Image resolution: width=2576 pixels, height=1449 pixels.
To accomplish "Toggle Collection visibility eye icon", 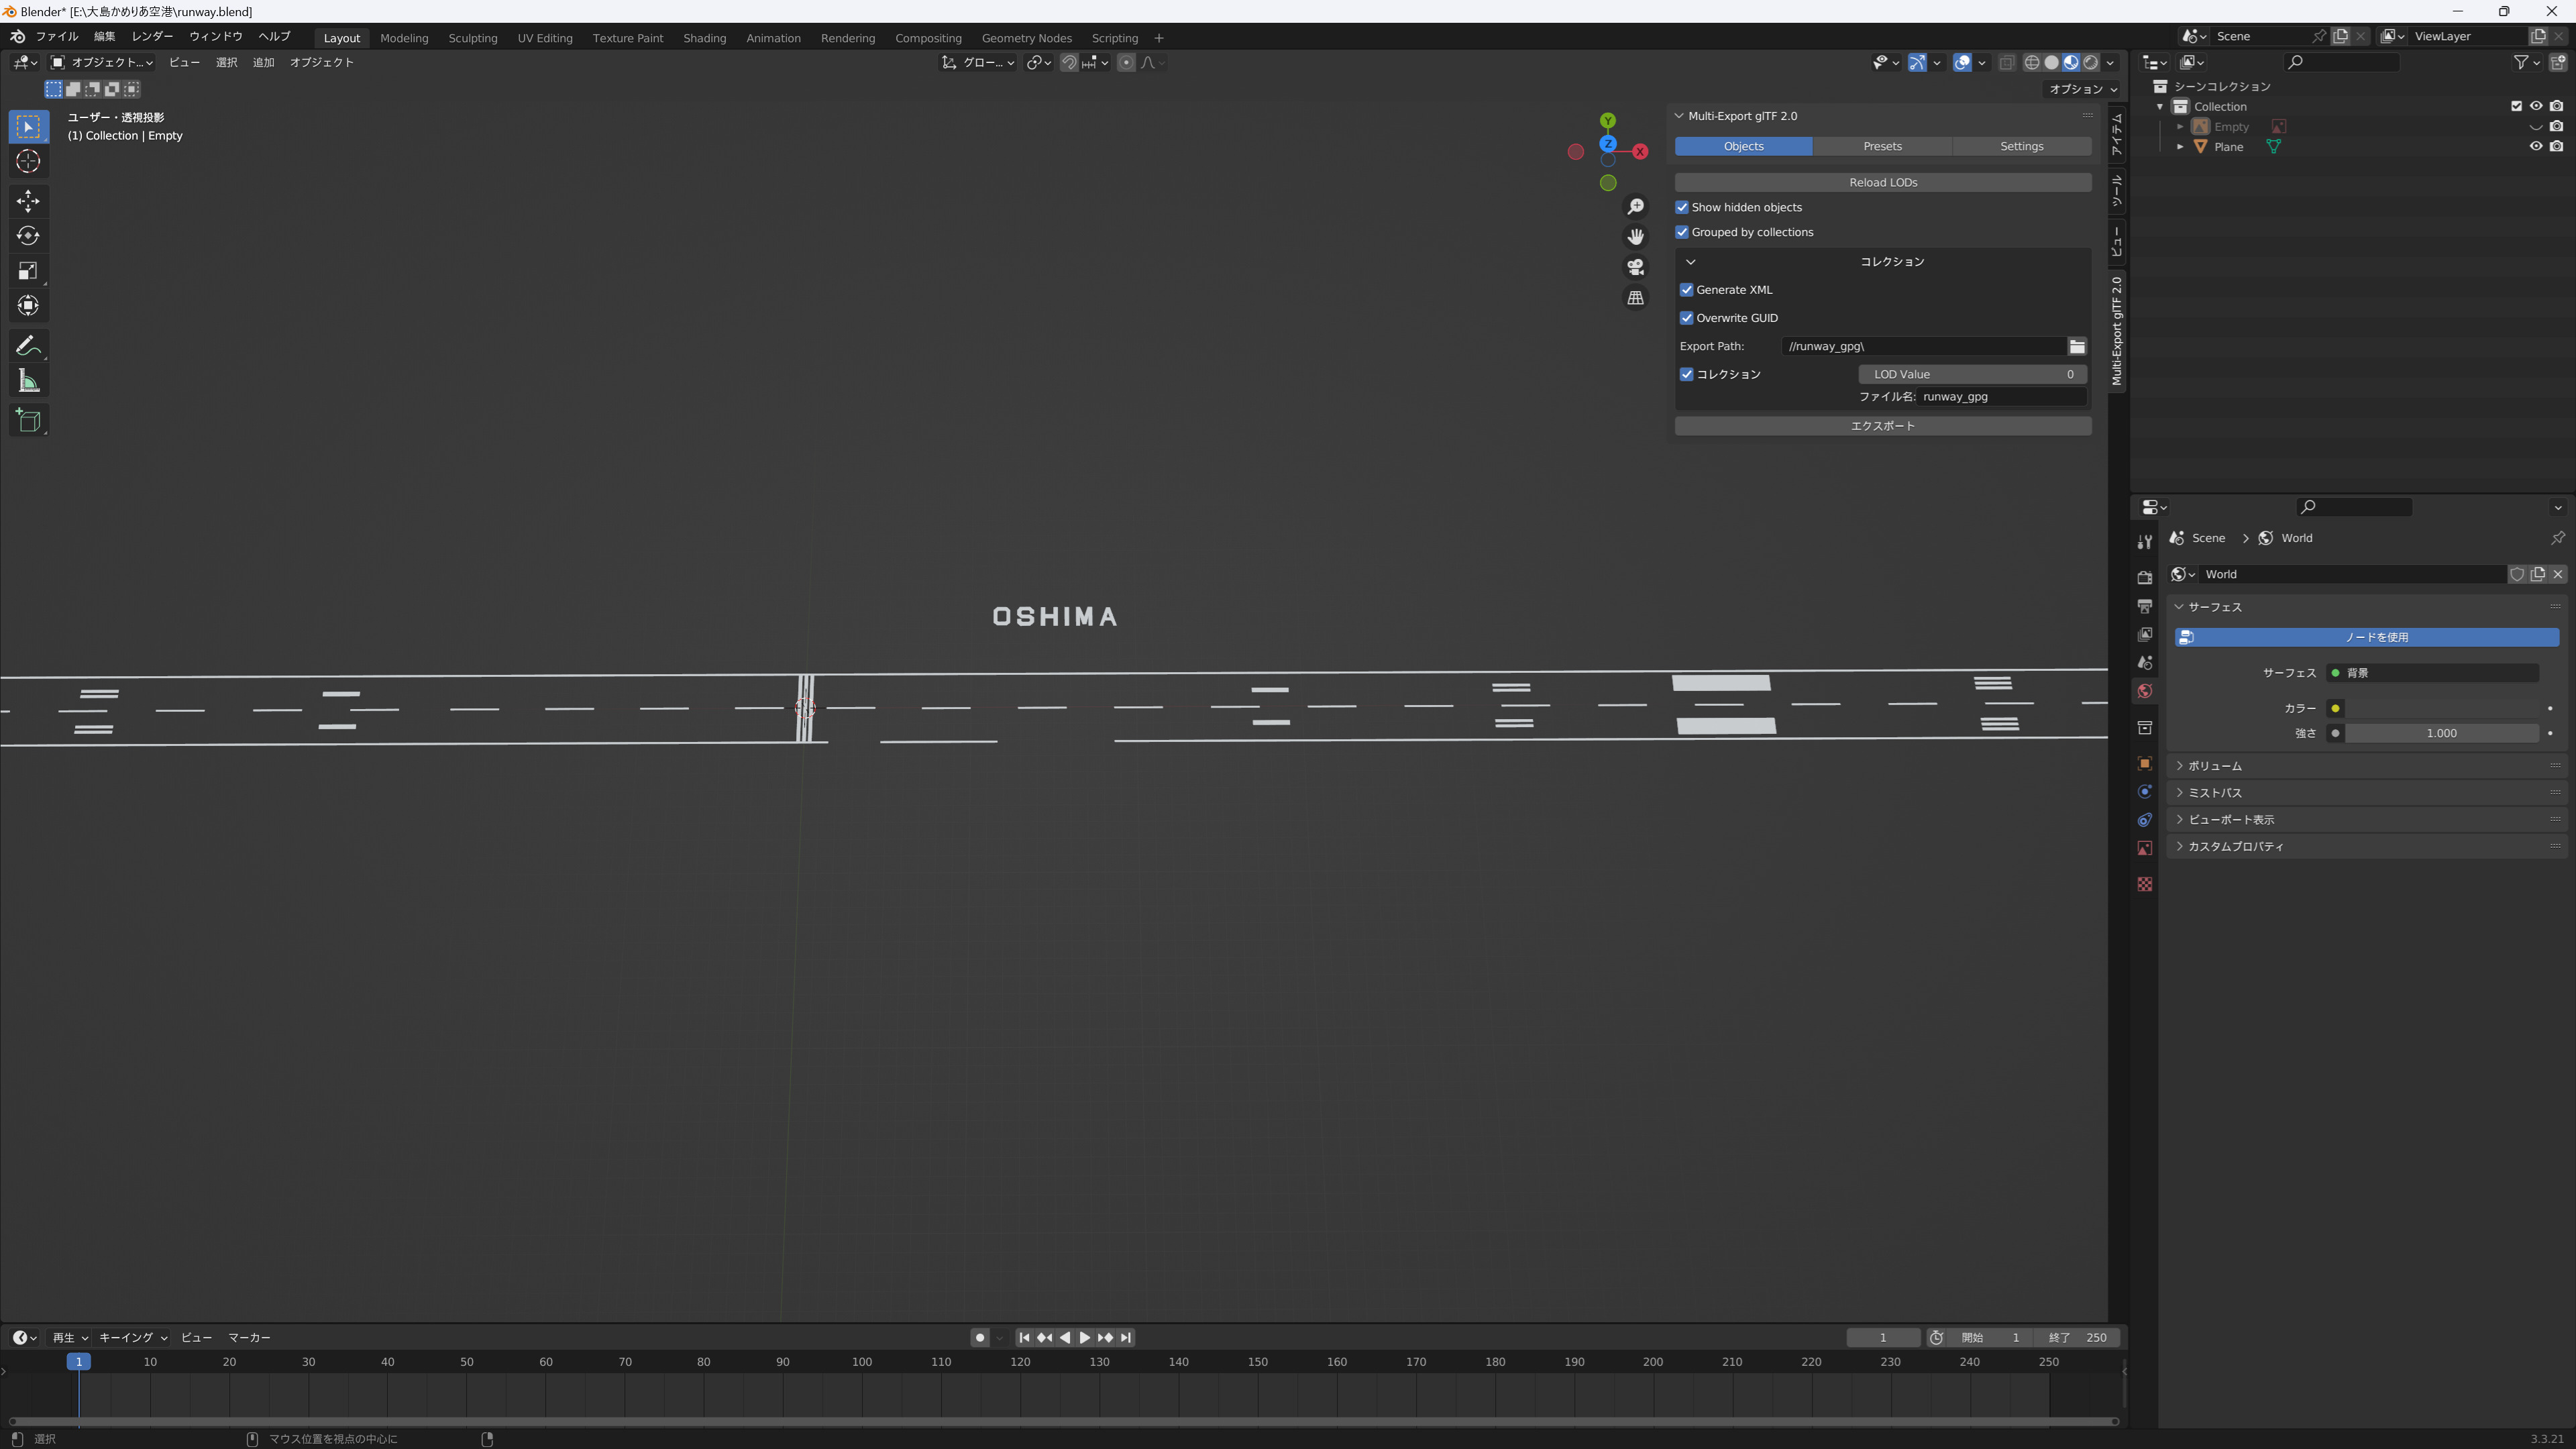I will (2536, 106).
